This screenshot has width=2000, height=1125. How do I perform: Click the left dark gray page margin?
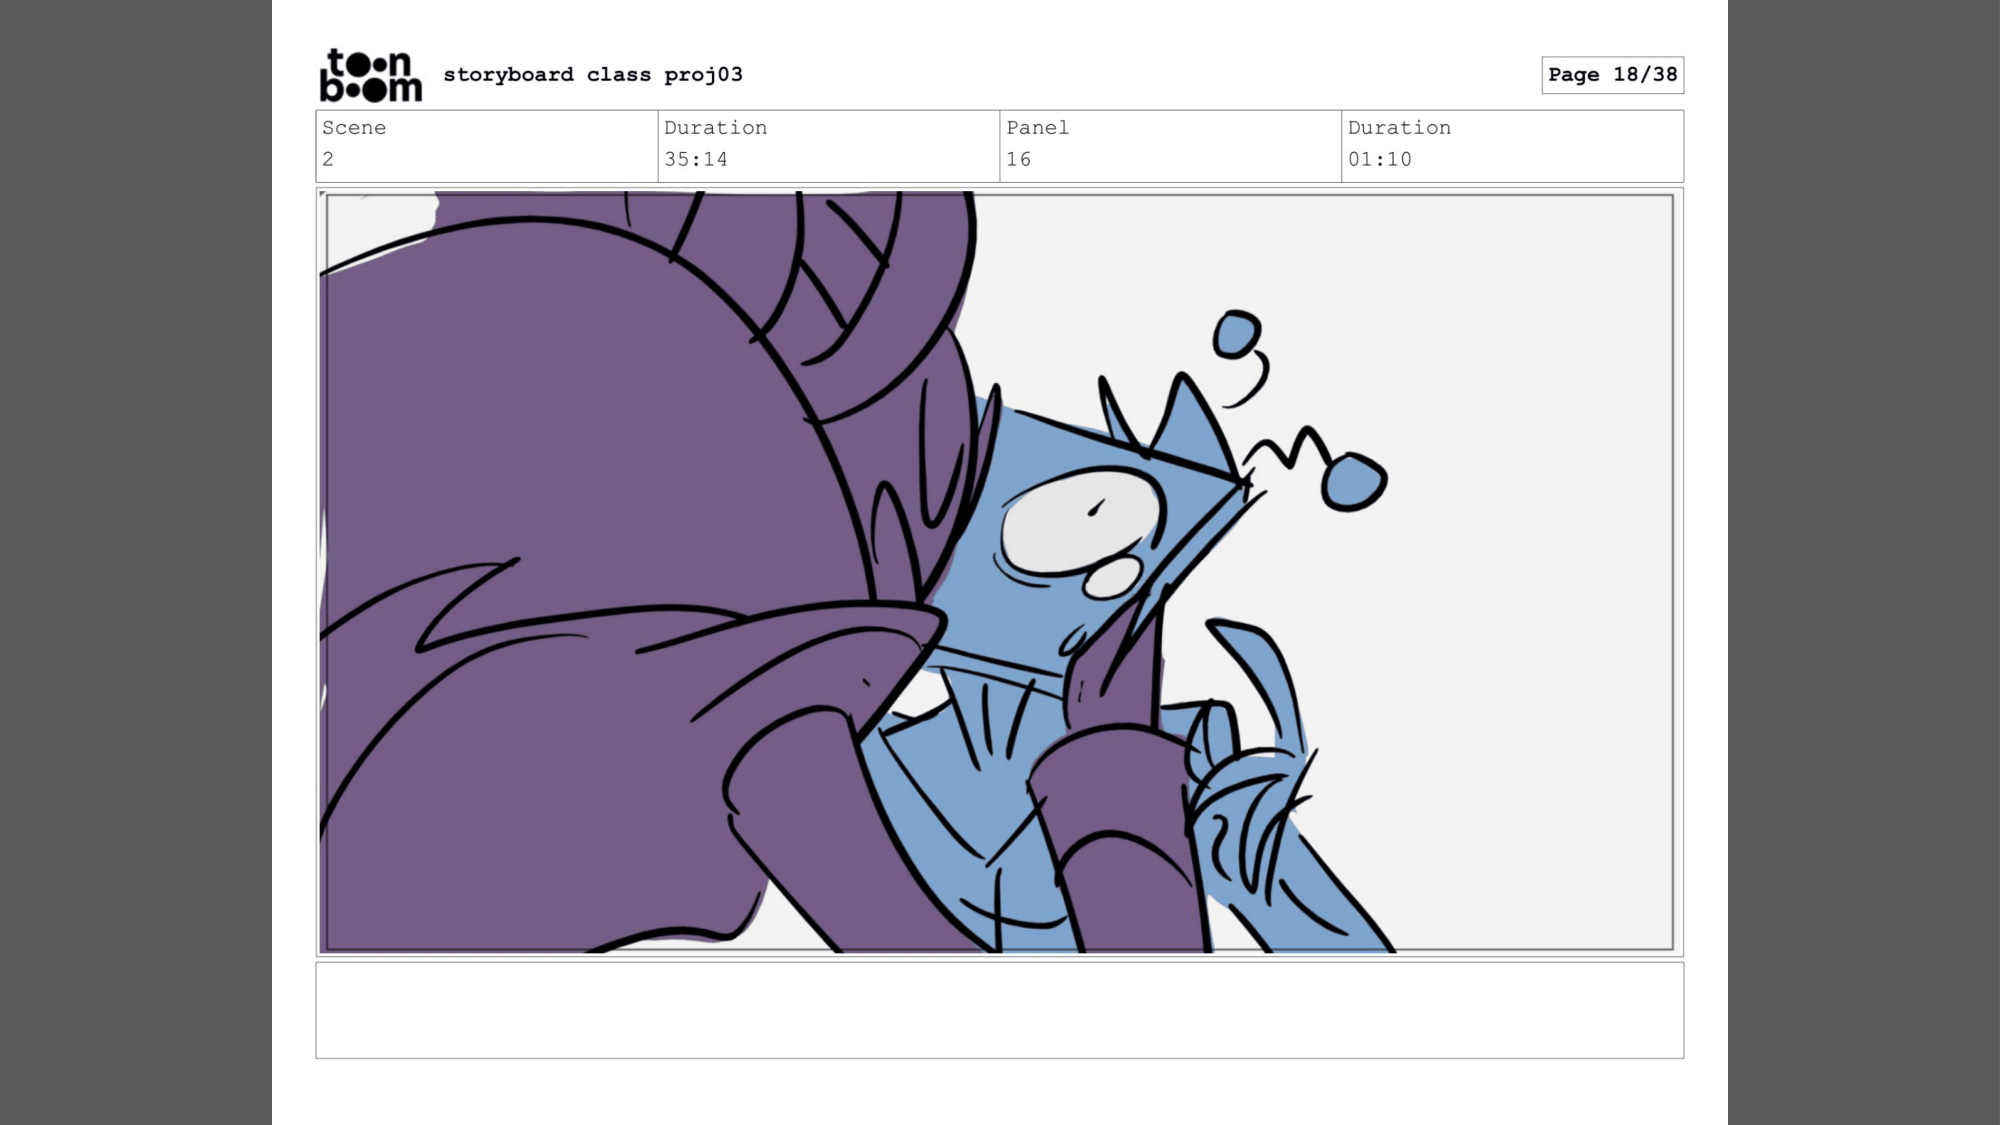tap(135, 560)
